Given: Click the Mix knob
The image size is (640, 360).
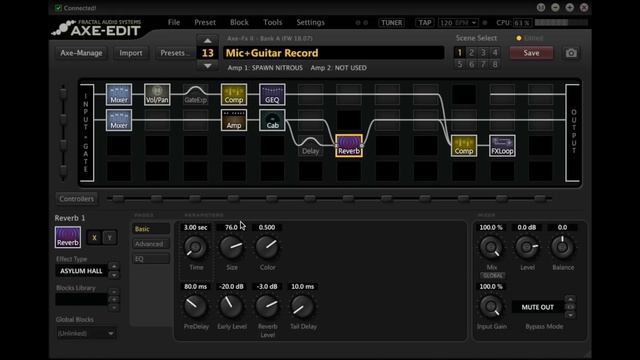Looking at the screenshot, I should 491,248.
